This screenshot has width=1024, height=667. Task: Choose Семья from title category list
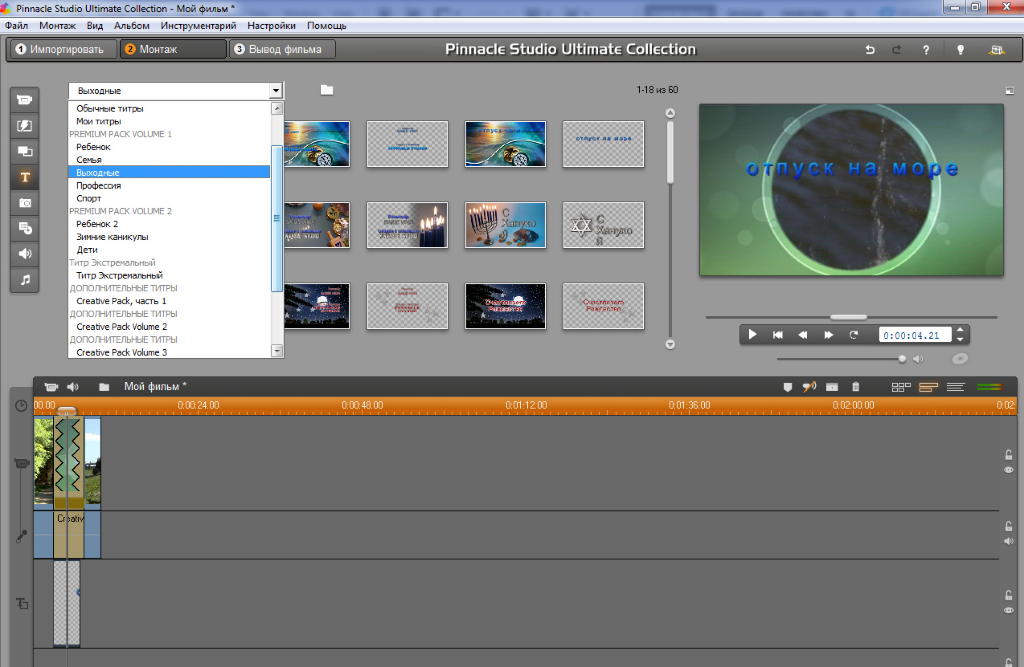89,159
